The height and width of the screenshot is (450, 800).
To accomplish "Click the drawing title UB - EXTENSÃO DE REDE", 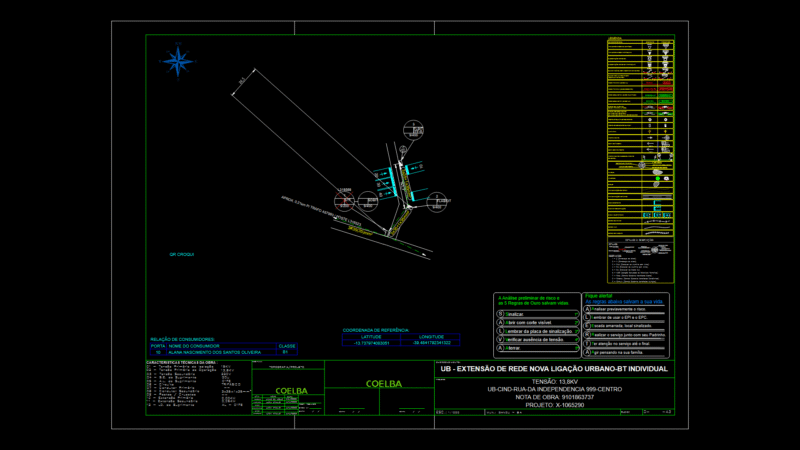I will pos(554,369).
